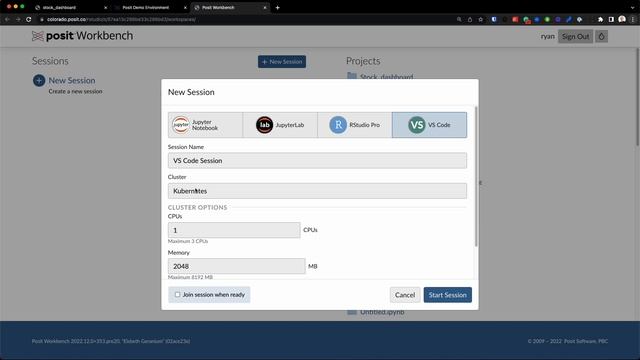Switch to Posit Demo Environment browser tab
The width and height of the screenshot is (640, 360).
click(x=150, y=7)
